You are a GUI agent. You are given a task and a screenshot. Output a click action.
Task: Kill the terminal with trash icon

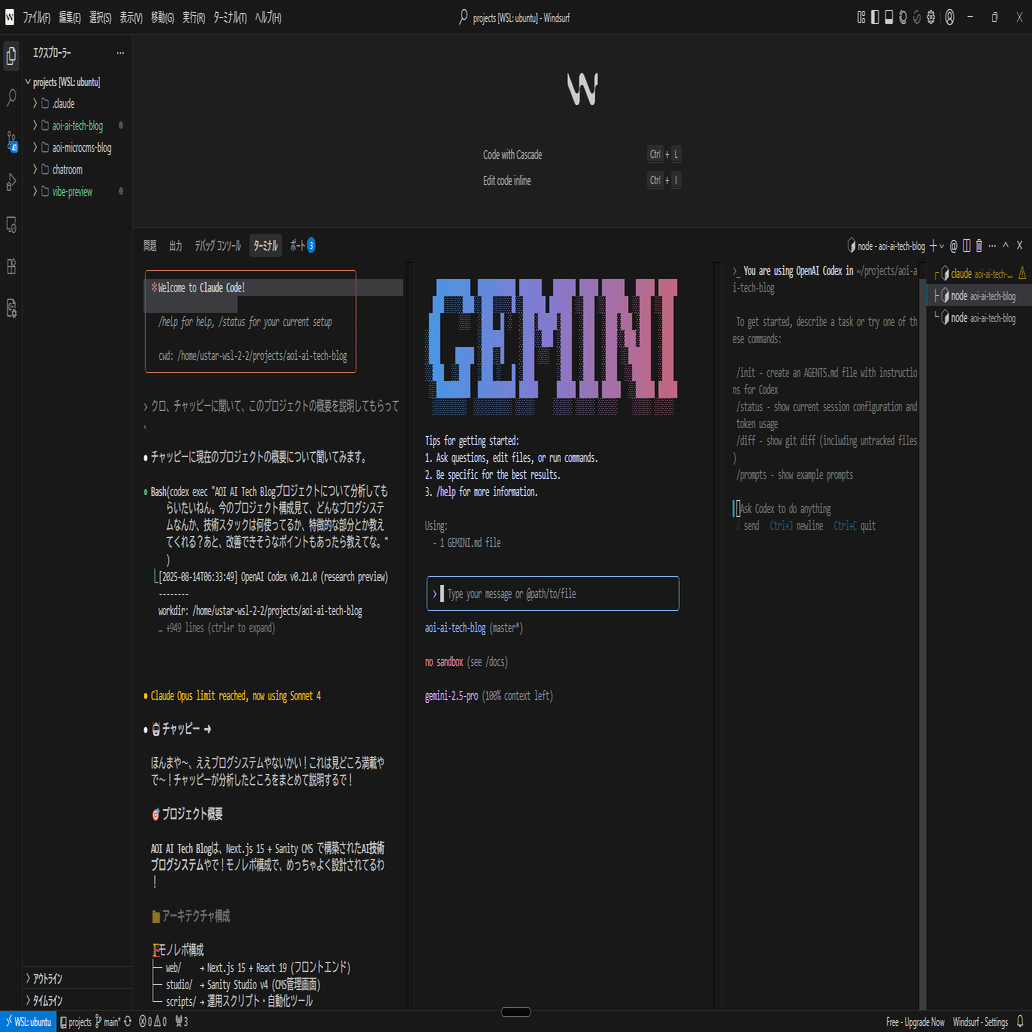(x=979, y=245)
